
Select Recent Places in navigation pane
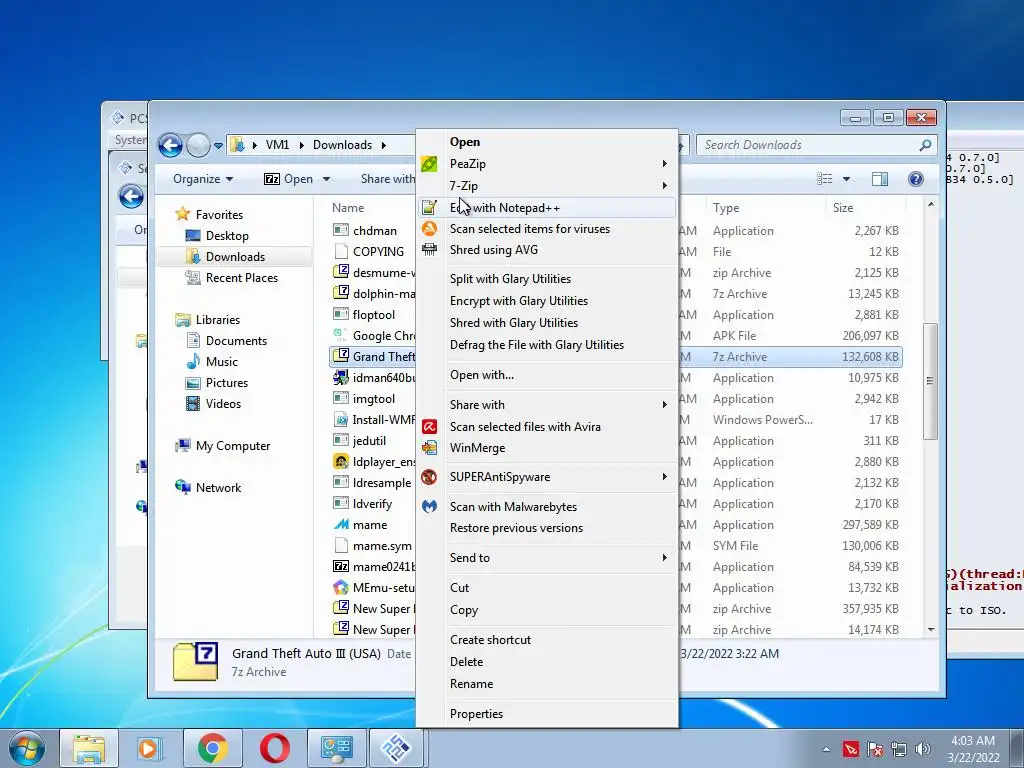tap(242, 278)
